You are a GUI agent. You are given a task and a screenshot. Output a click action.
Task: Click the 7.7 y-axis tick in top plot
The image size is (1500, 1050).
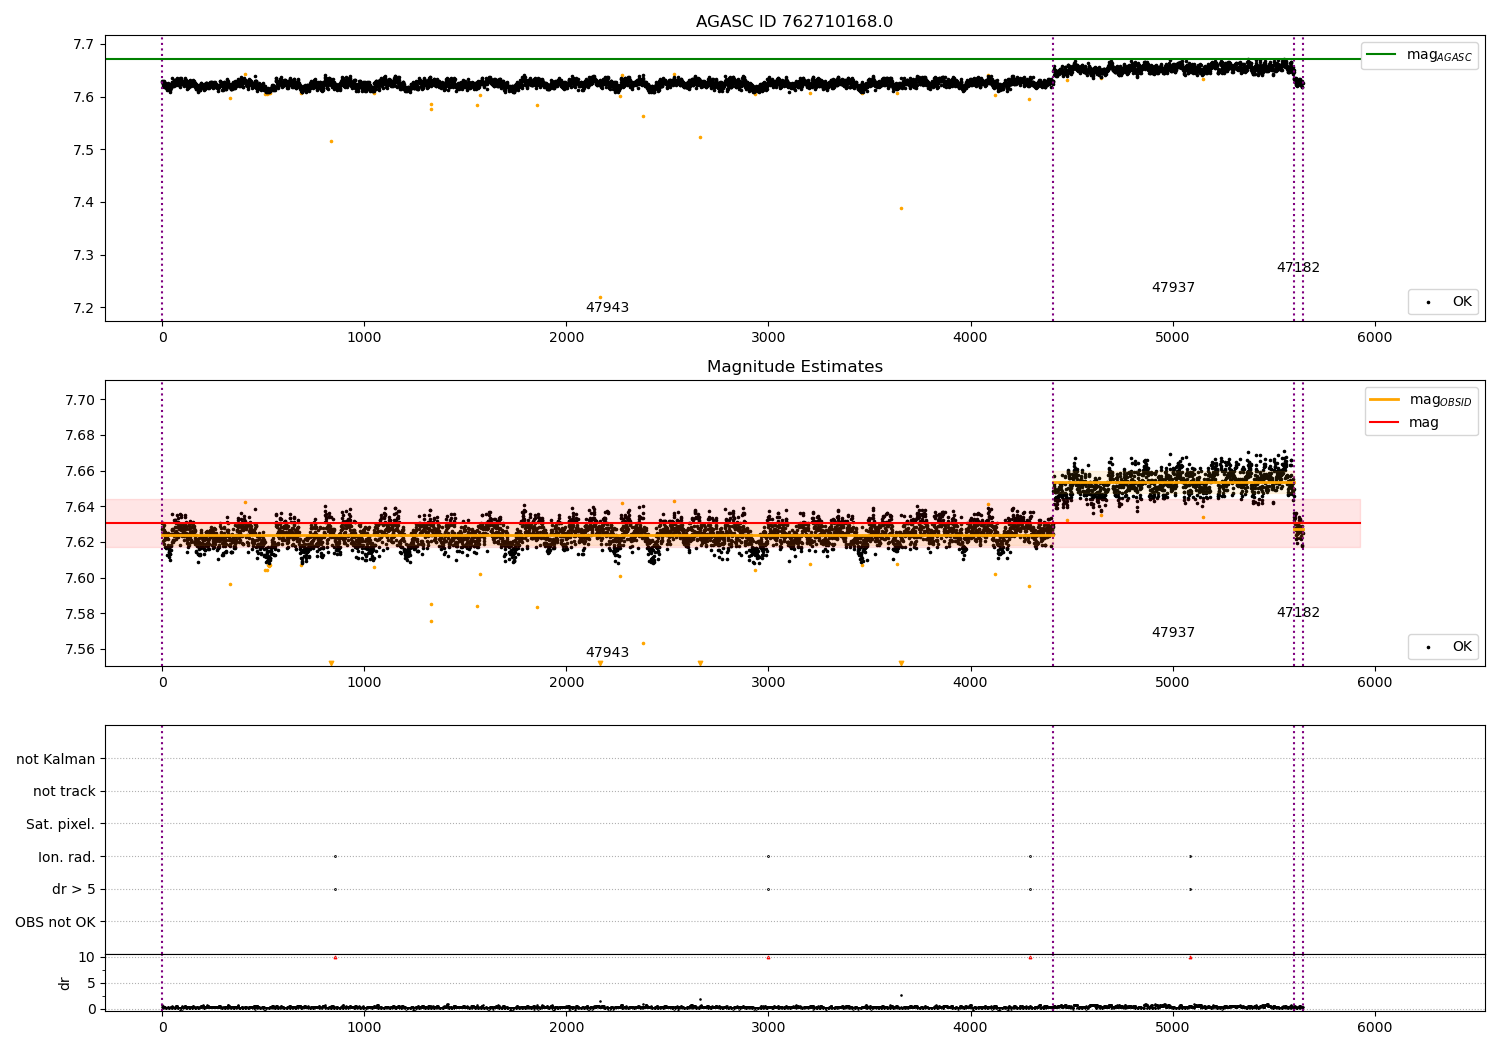coord(84,44)
